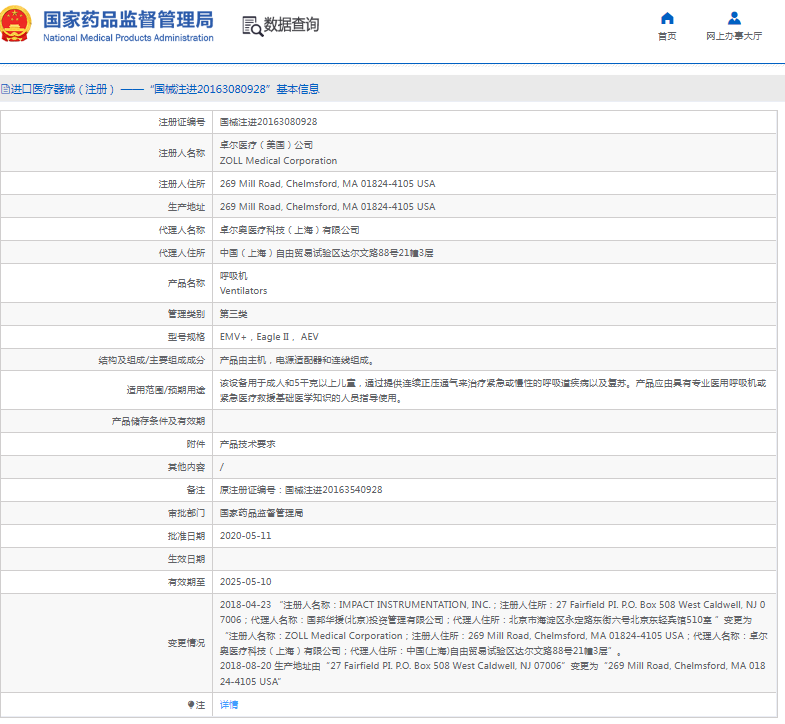
Task: Click the 型号规格 label
Action: [x=186, y=337]
